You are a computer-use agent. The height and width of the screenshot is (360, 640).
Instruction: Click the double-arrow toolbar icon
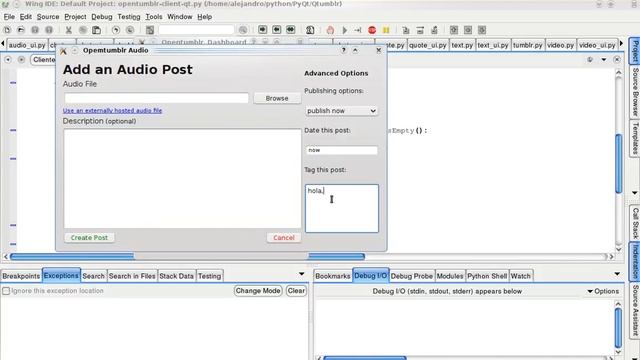(x=290, y=30)
